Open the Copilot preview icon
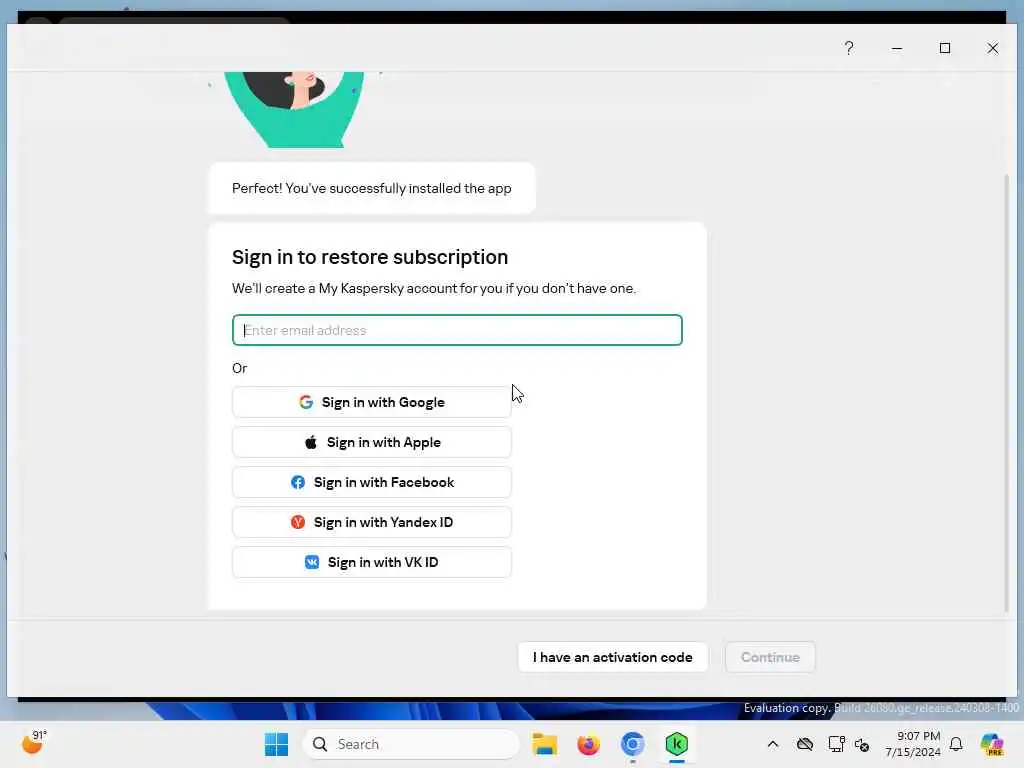This screenshot has width=1024, height=768. pyautogui.click(x=992, y=744)
